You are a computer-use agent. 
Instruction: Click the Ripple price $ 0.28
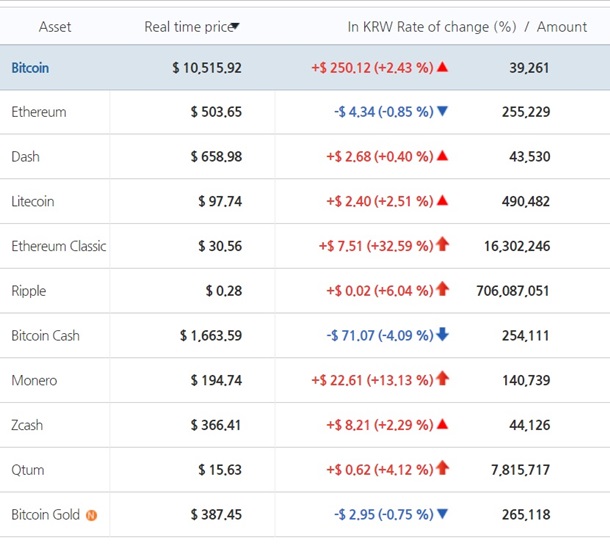224,291
